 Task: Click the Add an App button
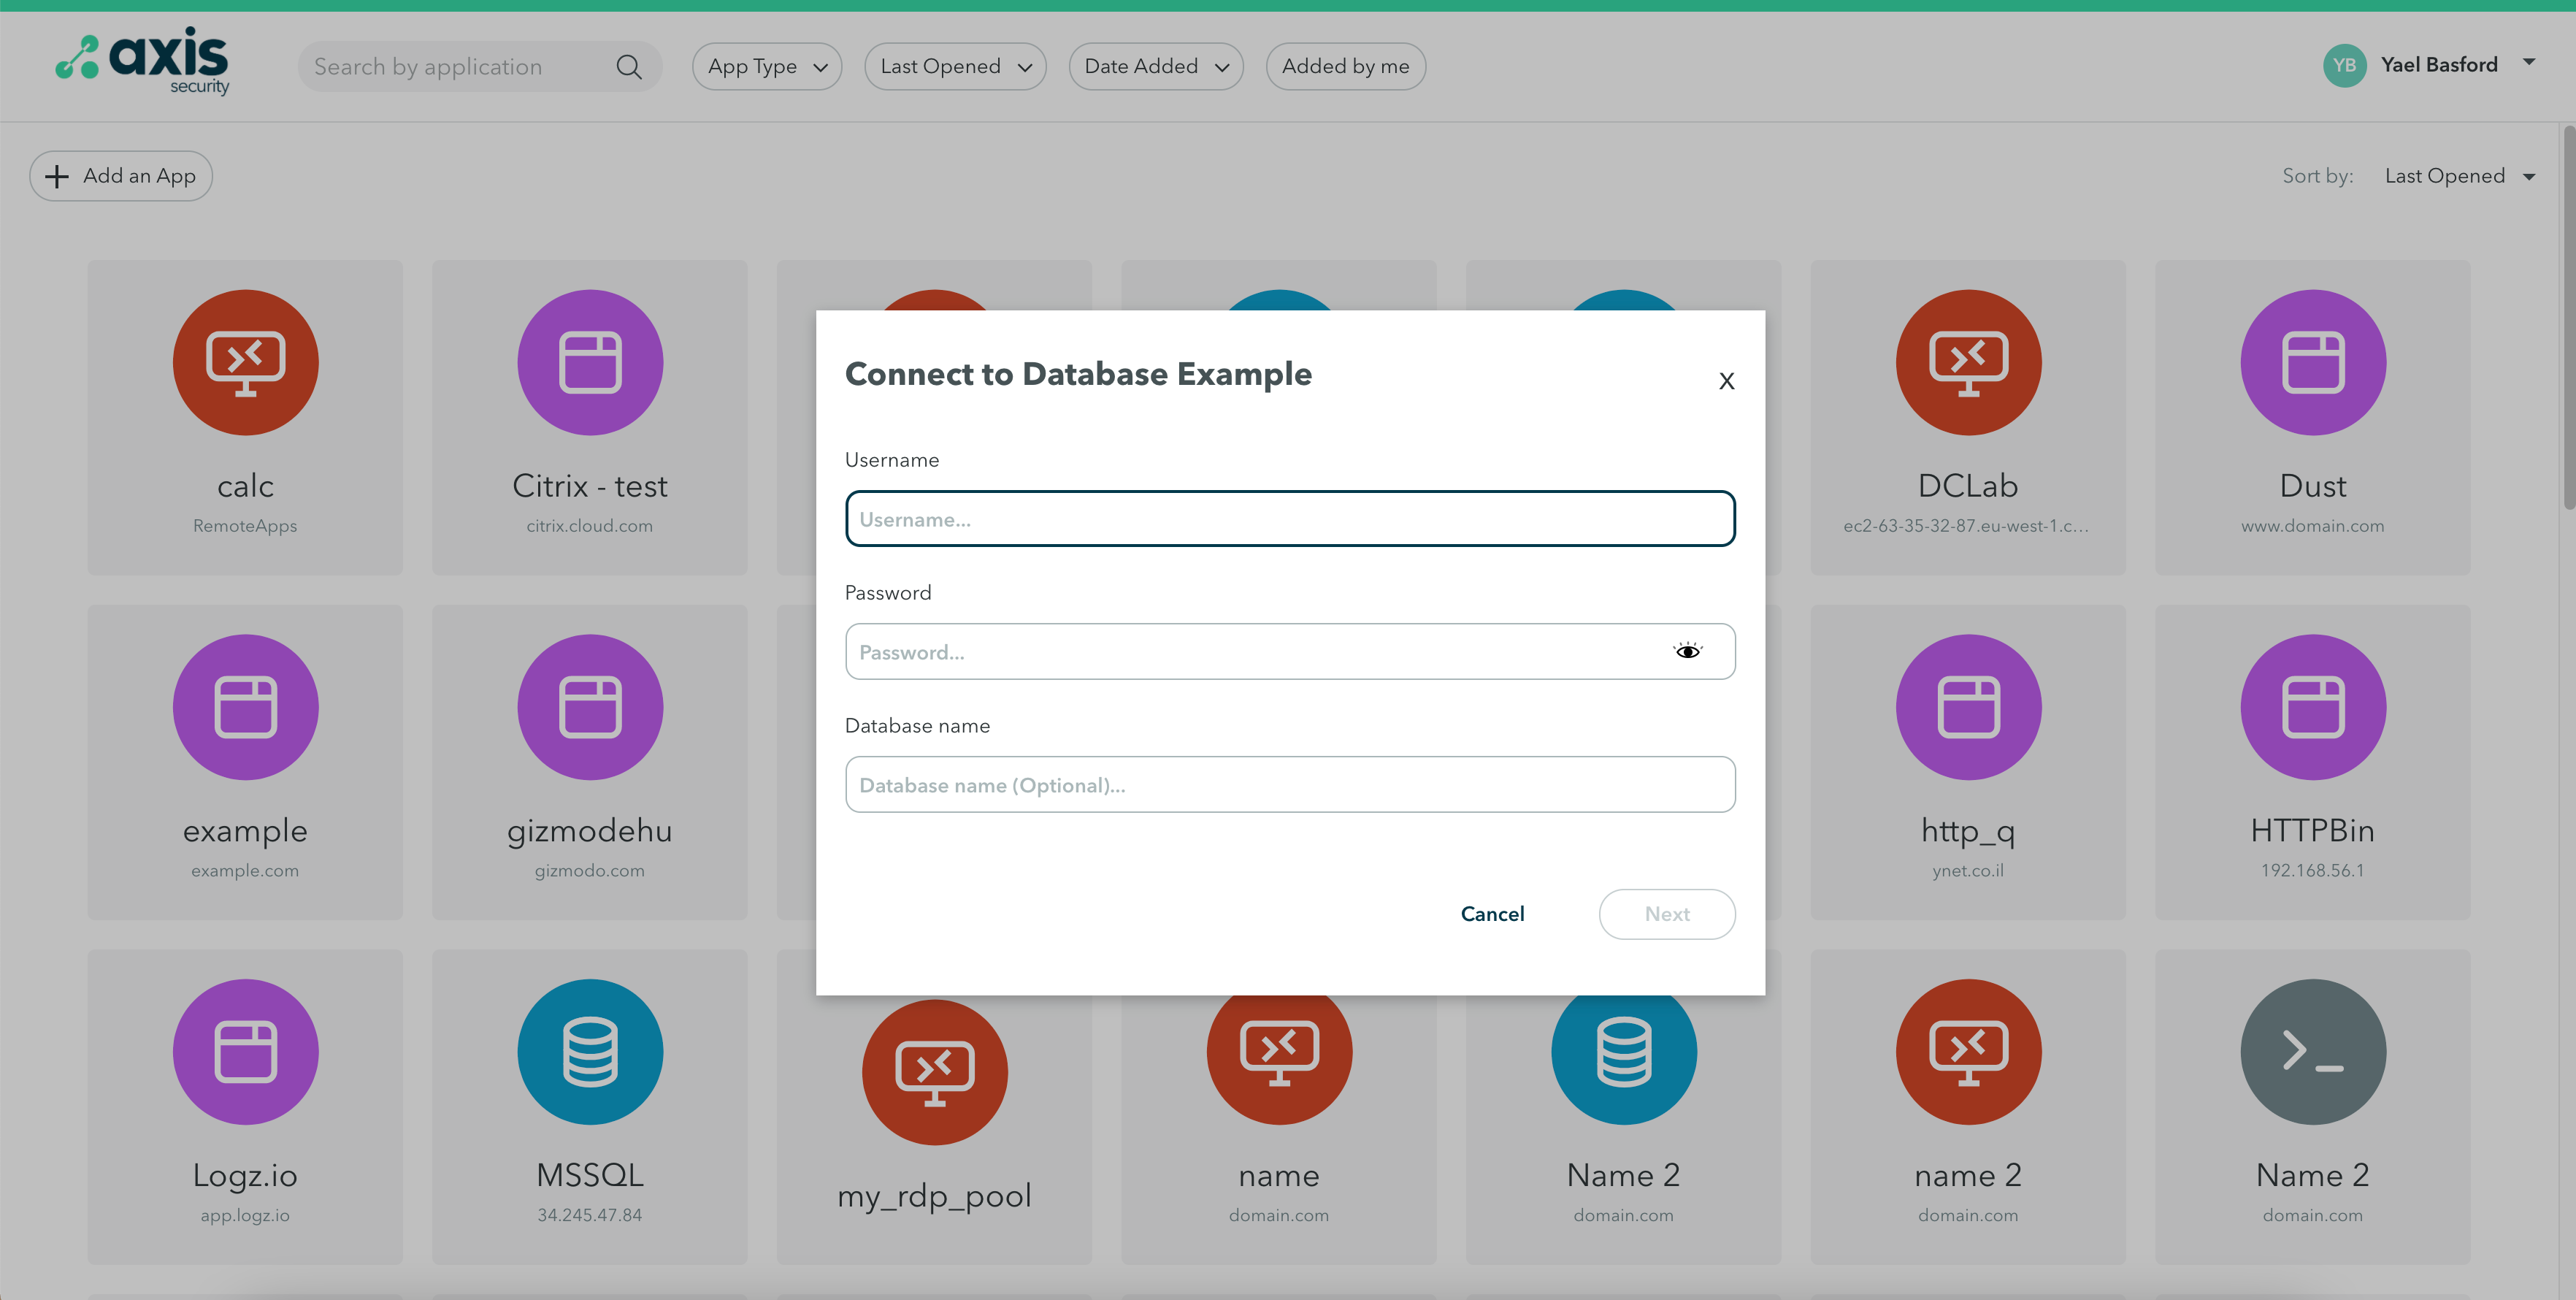(x=121, y=176)
